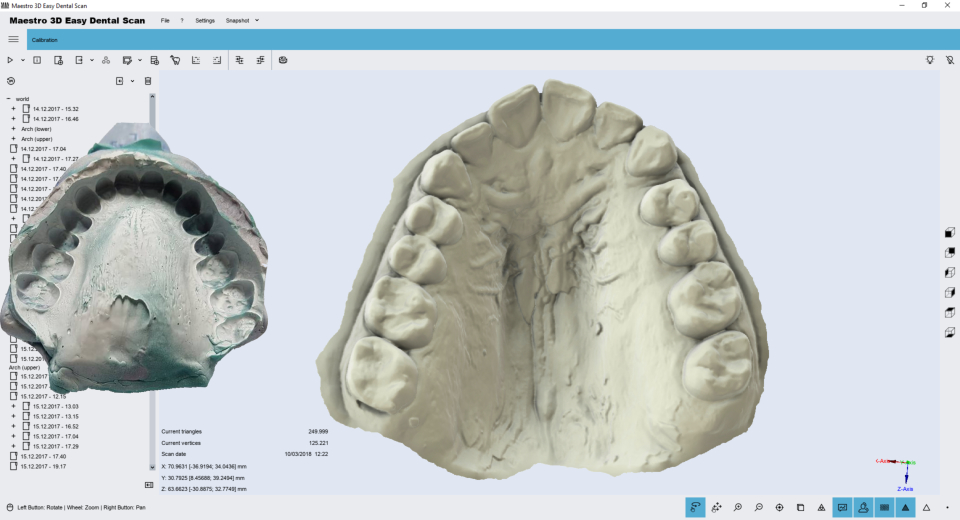960x520 pixels.
Task: Expand the Arch (lower) node
Action: pos(13,129)
